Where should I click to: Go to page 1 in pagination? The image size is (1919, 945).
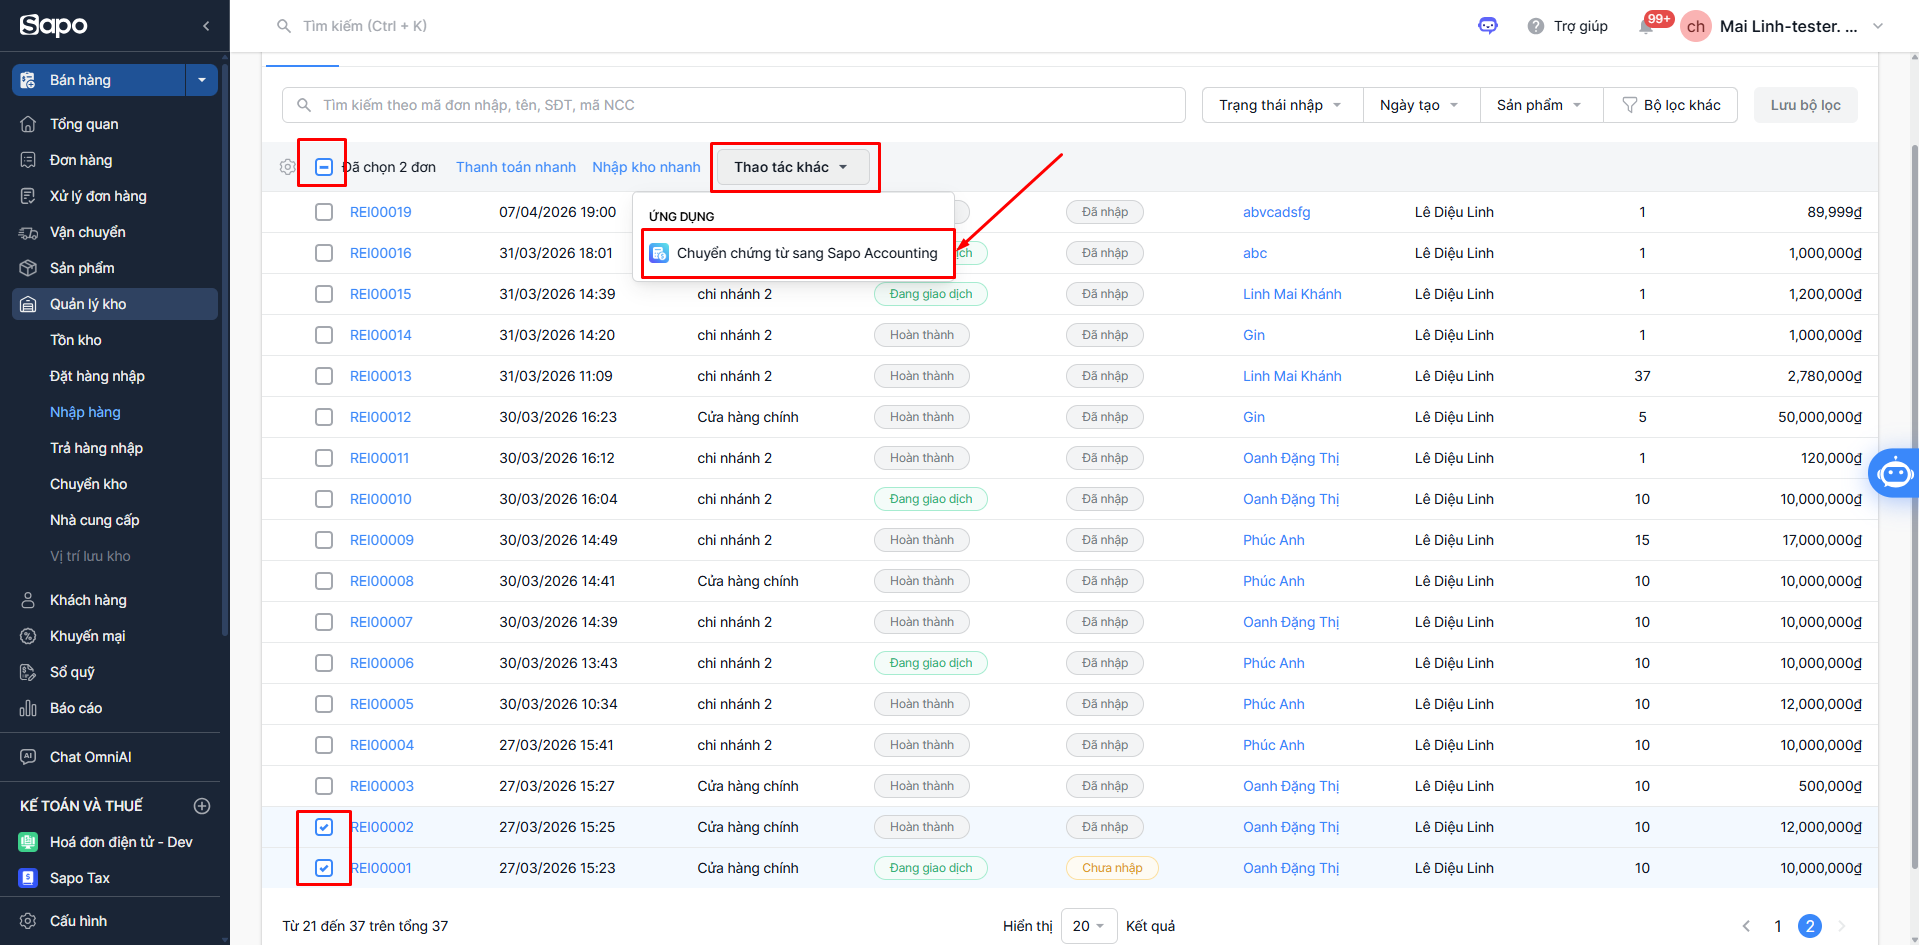1778,926
